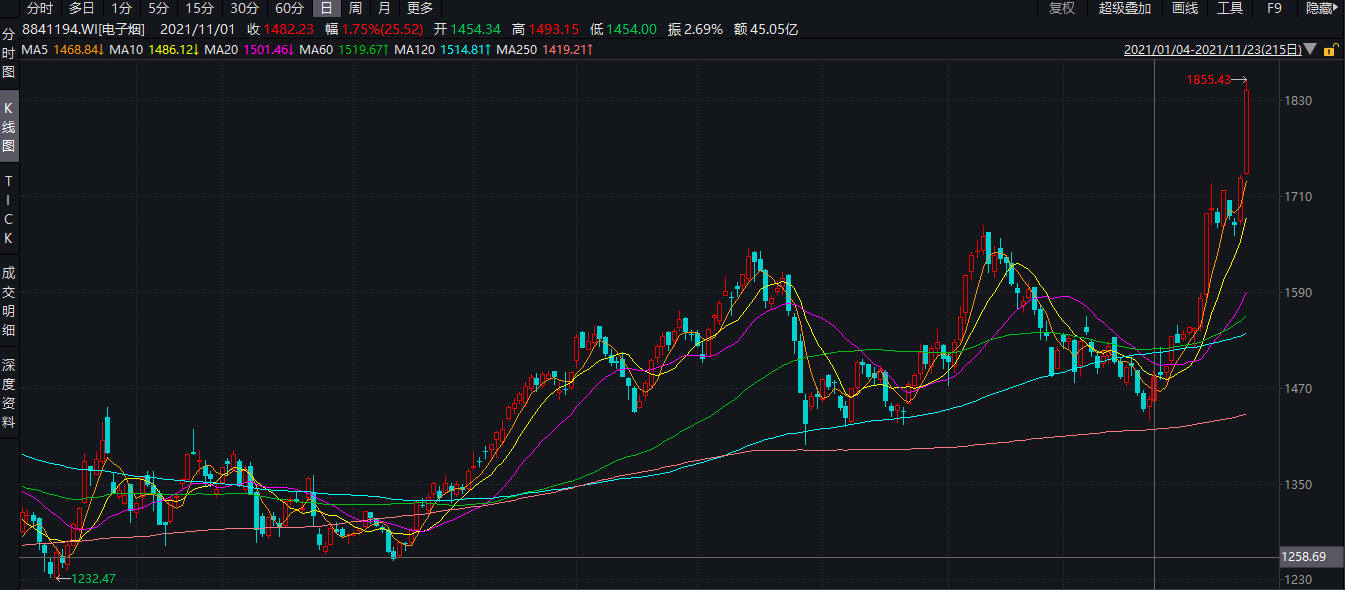
Task: Open the 工具 menu
Action: 1230,8
